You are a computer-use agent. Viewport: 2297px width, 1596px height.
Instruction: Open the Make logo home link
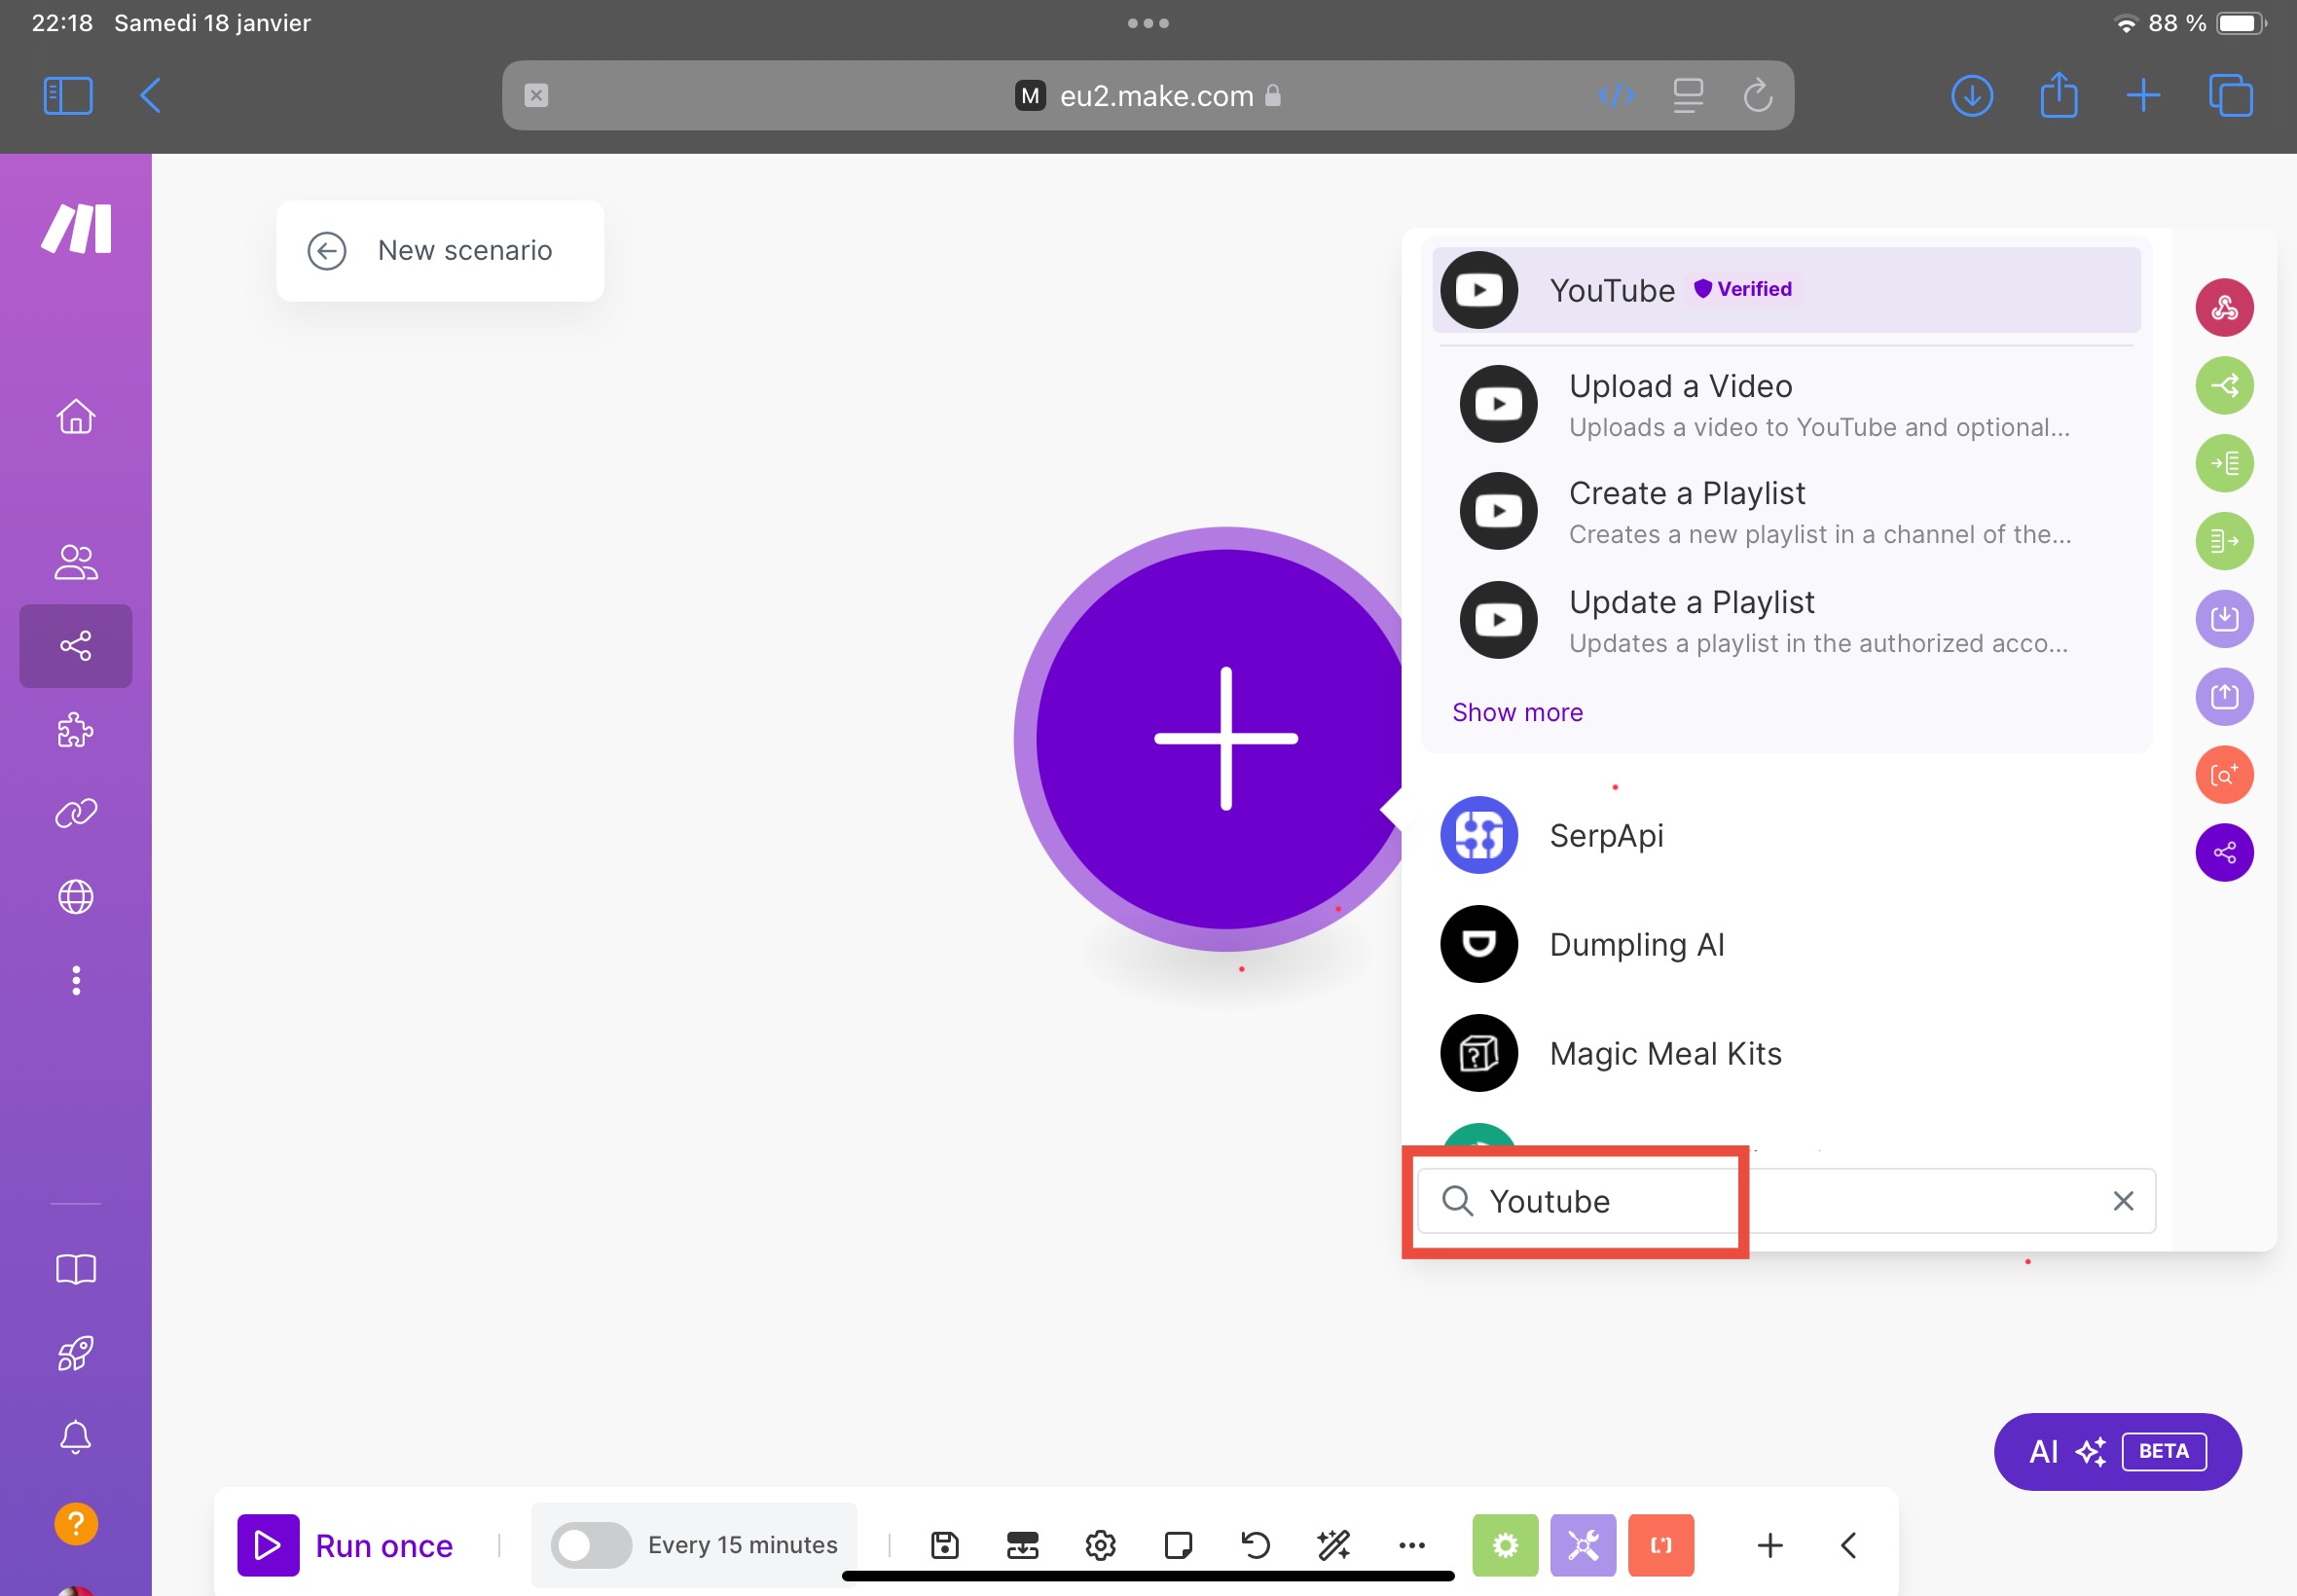coord(76,228)
